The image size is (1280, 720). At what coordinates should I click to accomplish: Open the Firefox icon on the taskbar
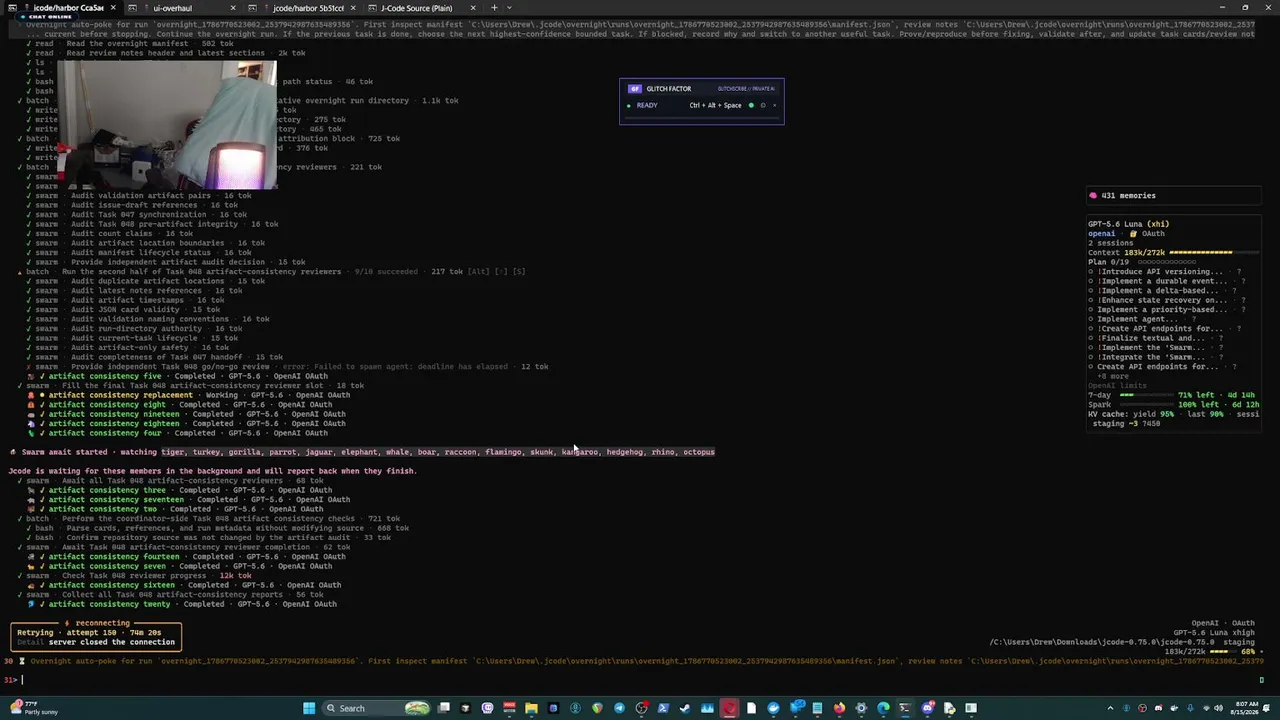(x=839, y=708)
